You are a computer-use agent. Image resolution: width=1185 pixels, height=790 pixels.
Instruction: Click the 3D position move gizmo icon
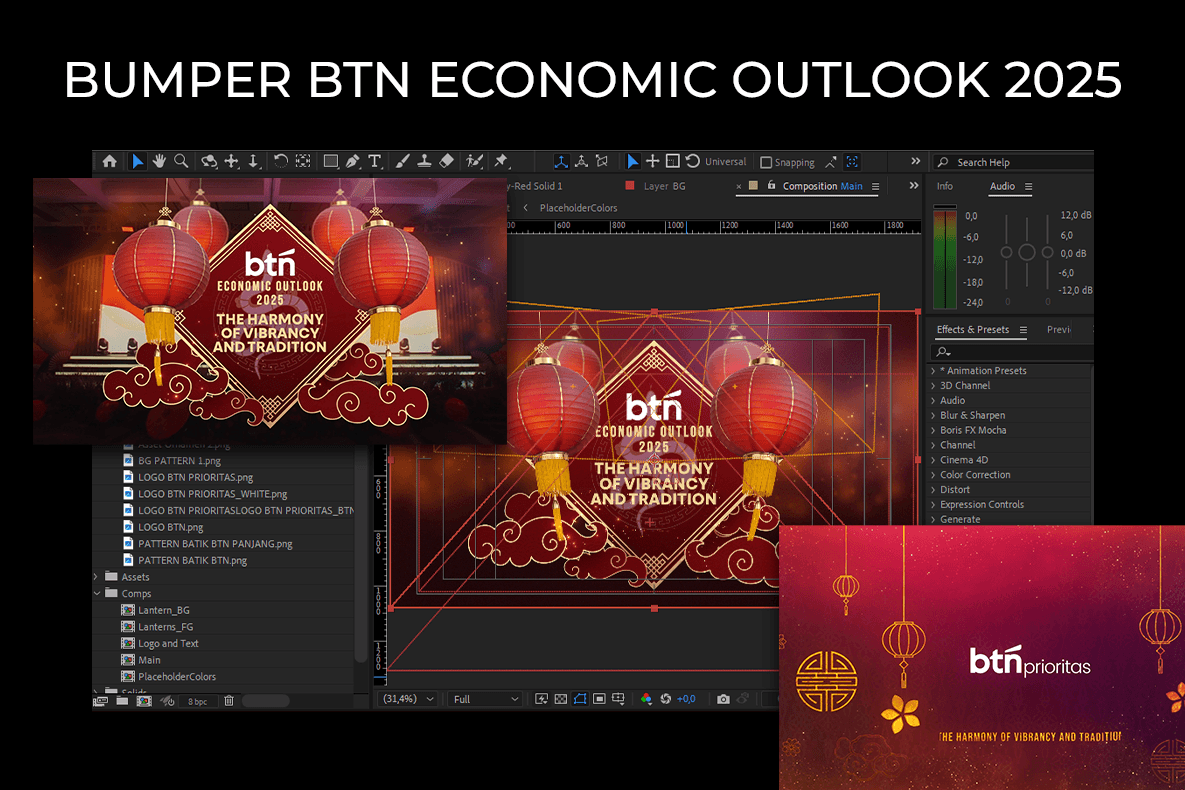tap(652, 161)
